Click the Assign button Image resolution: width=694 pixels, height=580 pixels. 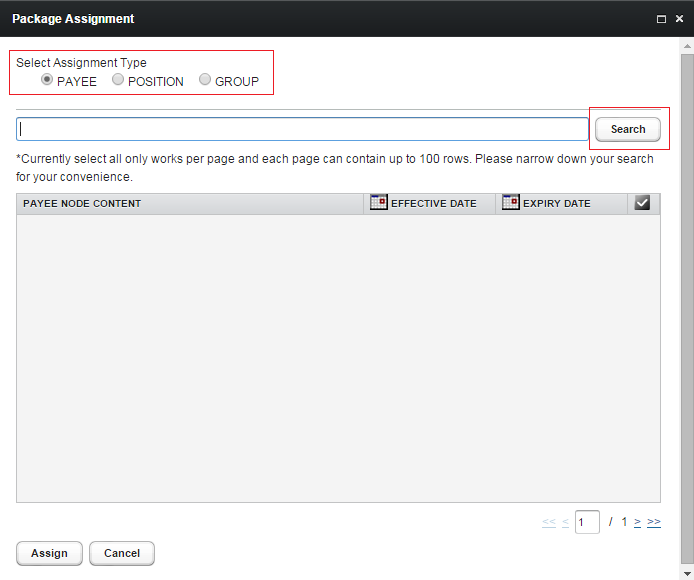tap(49, 553)
